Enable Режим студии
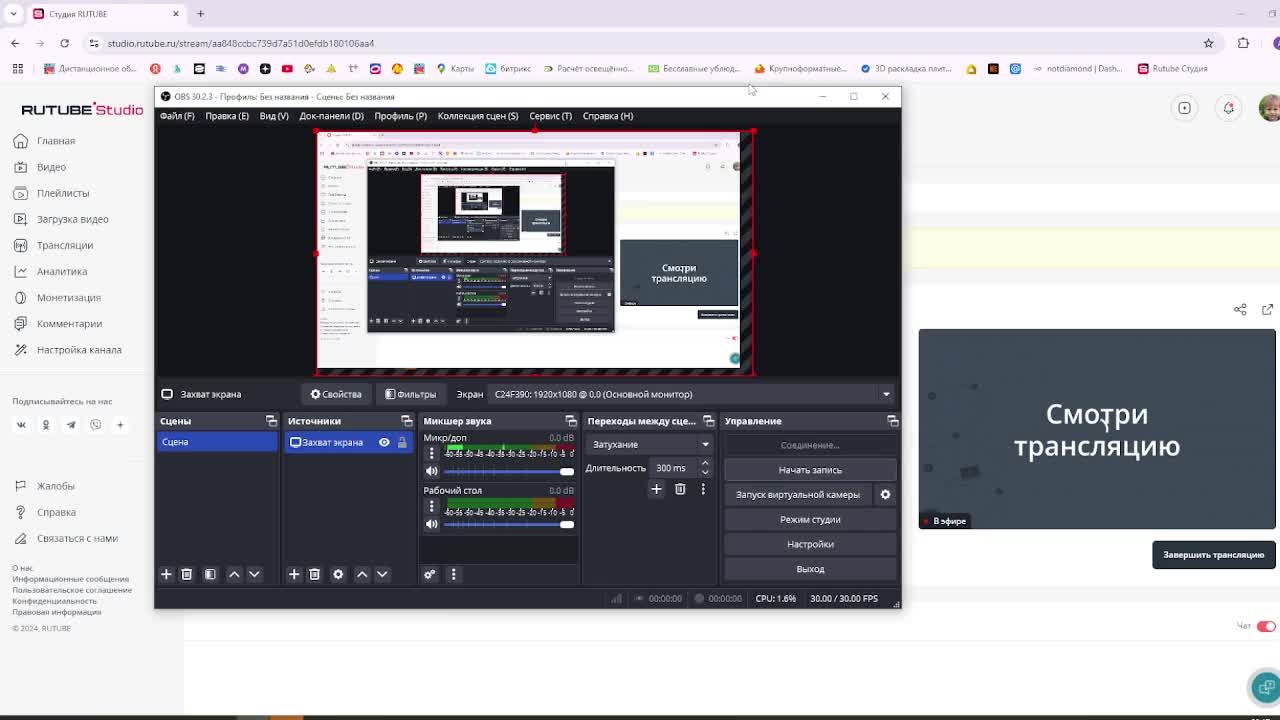1280x720 pixels. 810,519
